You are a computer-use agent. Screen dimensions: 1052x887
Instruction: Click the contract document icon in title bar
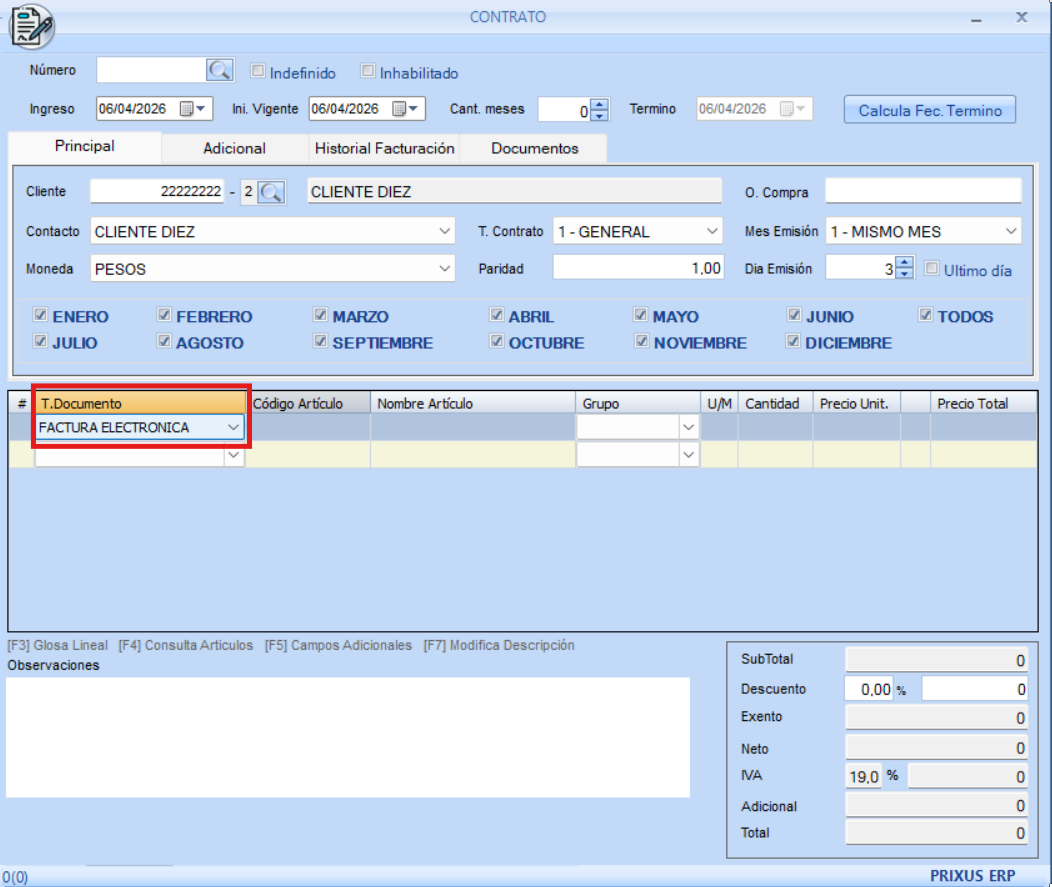click(32, 26)
